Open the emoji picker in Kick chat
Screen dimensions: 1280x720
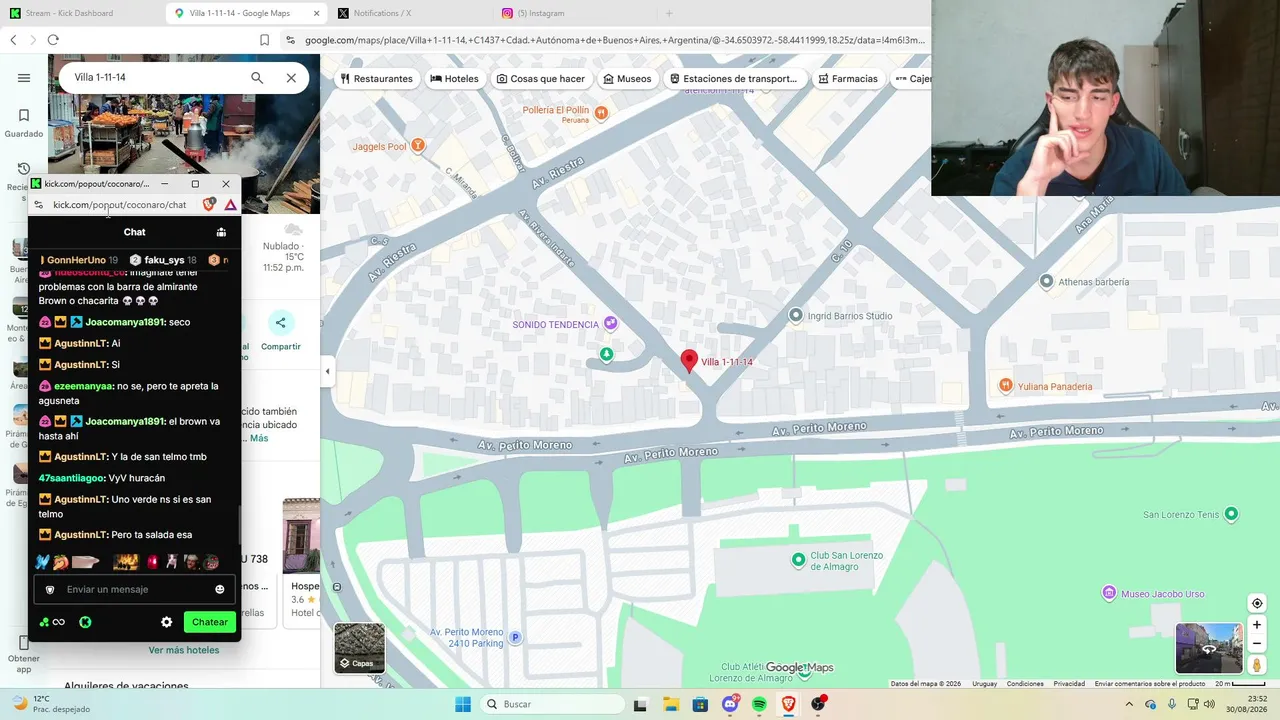tap(220, 589)
